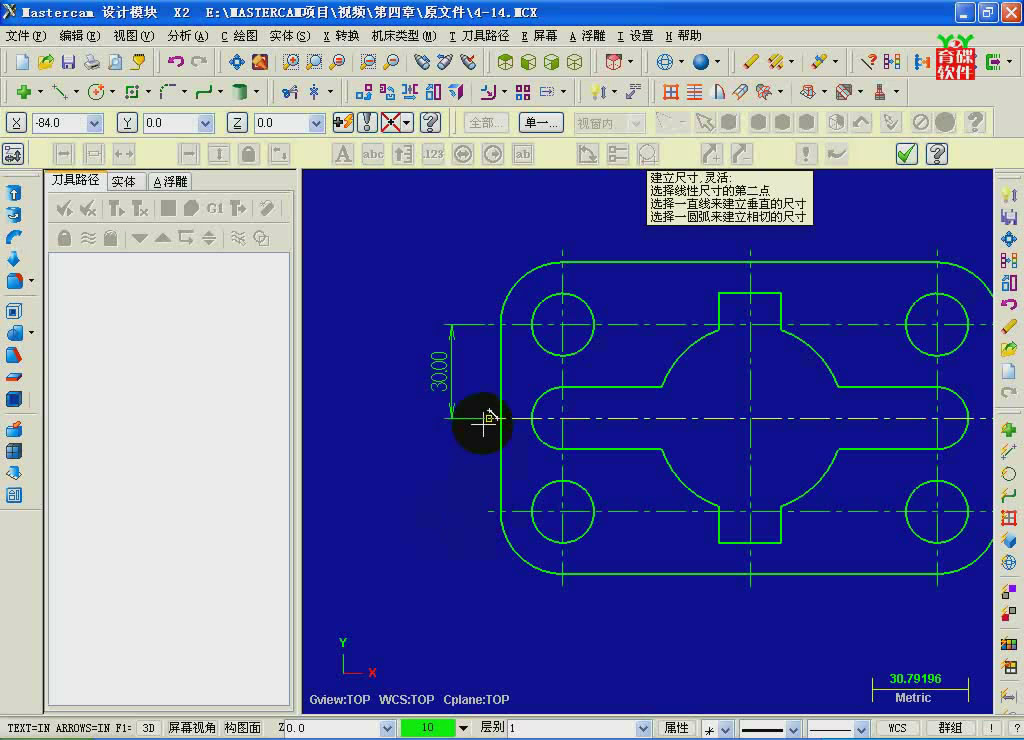Click the green cylinder primitive solid icon
The width and height of the screenshot is (1024, 740).
tap(240, 92)
